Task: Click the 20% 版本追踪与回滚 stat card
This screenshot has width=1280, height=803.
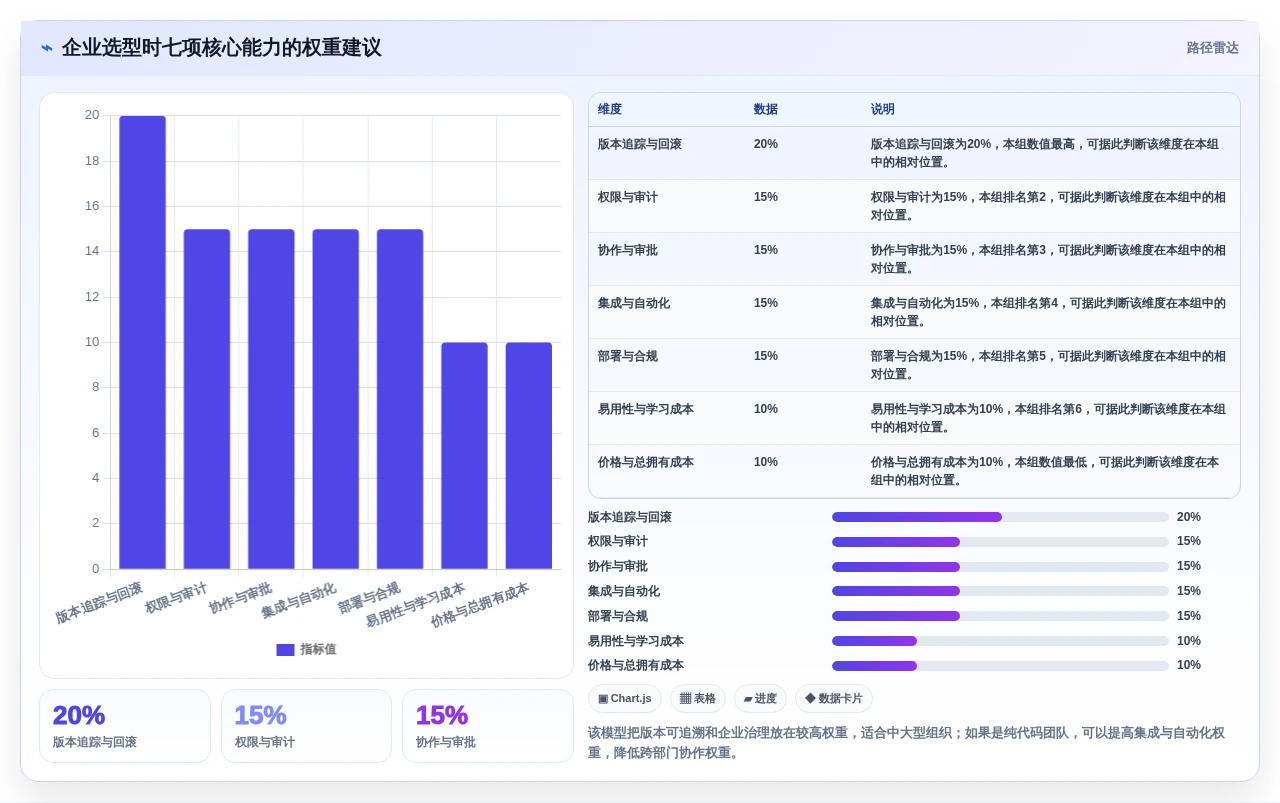Action: click(x=125, y=726)
